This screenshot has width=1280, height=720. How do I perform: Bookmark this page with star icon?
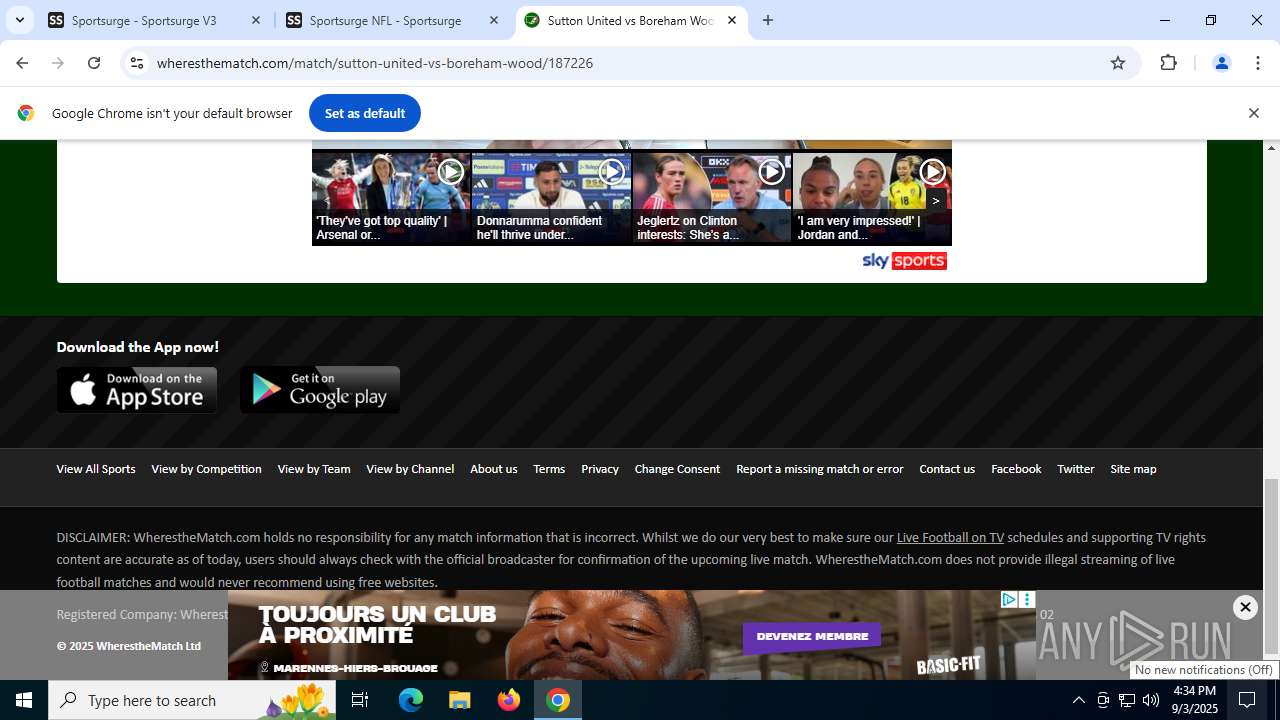(x=1118, y=63)
